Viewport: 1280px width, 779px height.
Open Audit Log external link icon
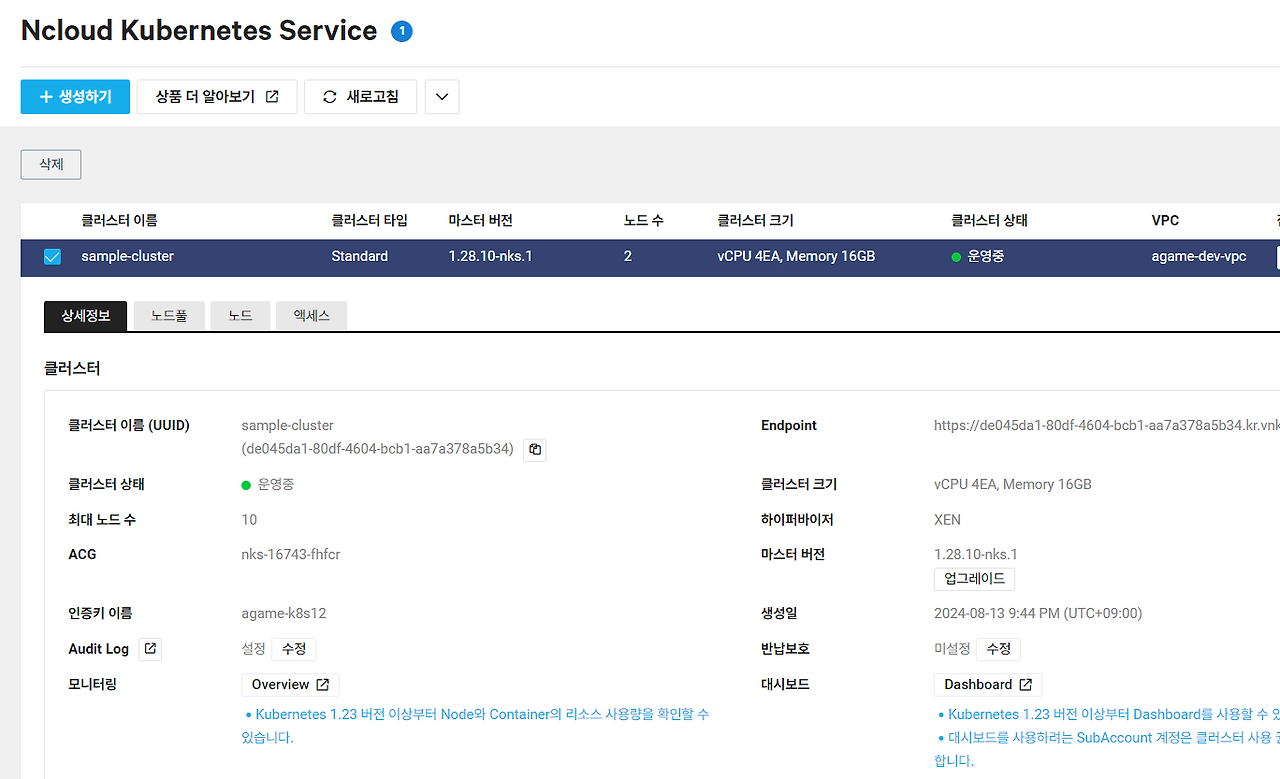coord(150,649)
